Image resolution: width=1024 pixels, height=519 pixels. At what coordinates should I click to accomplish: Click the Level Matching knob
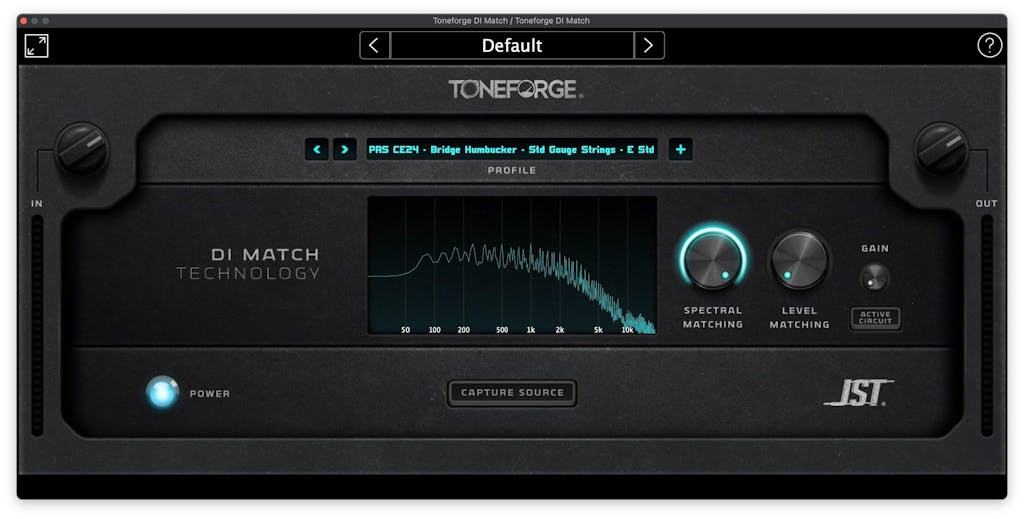pos(799,259)
